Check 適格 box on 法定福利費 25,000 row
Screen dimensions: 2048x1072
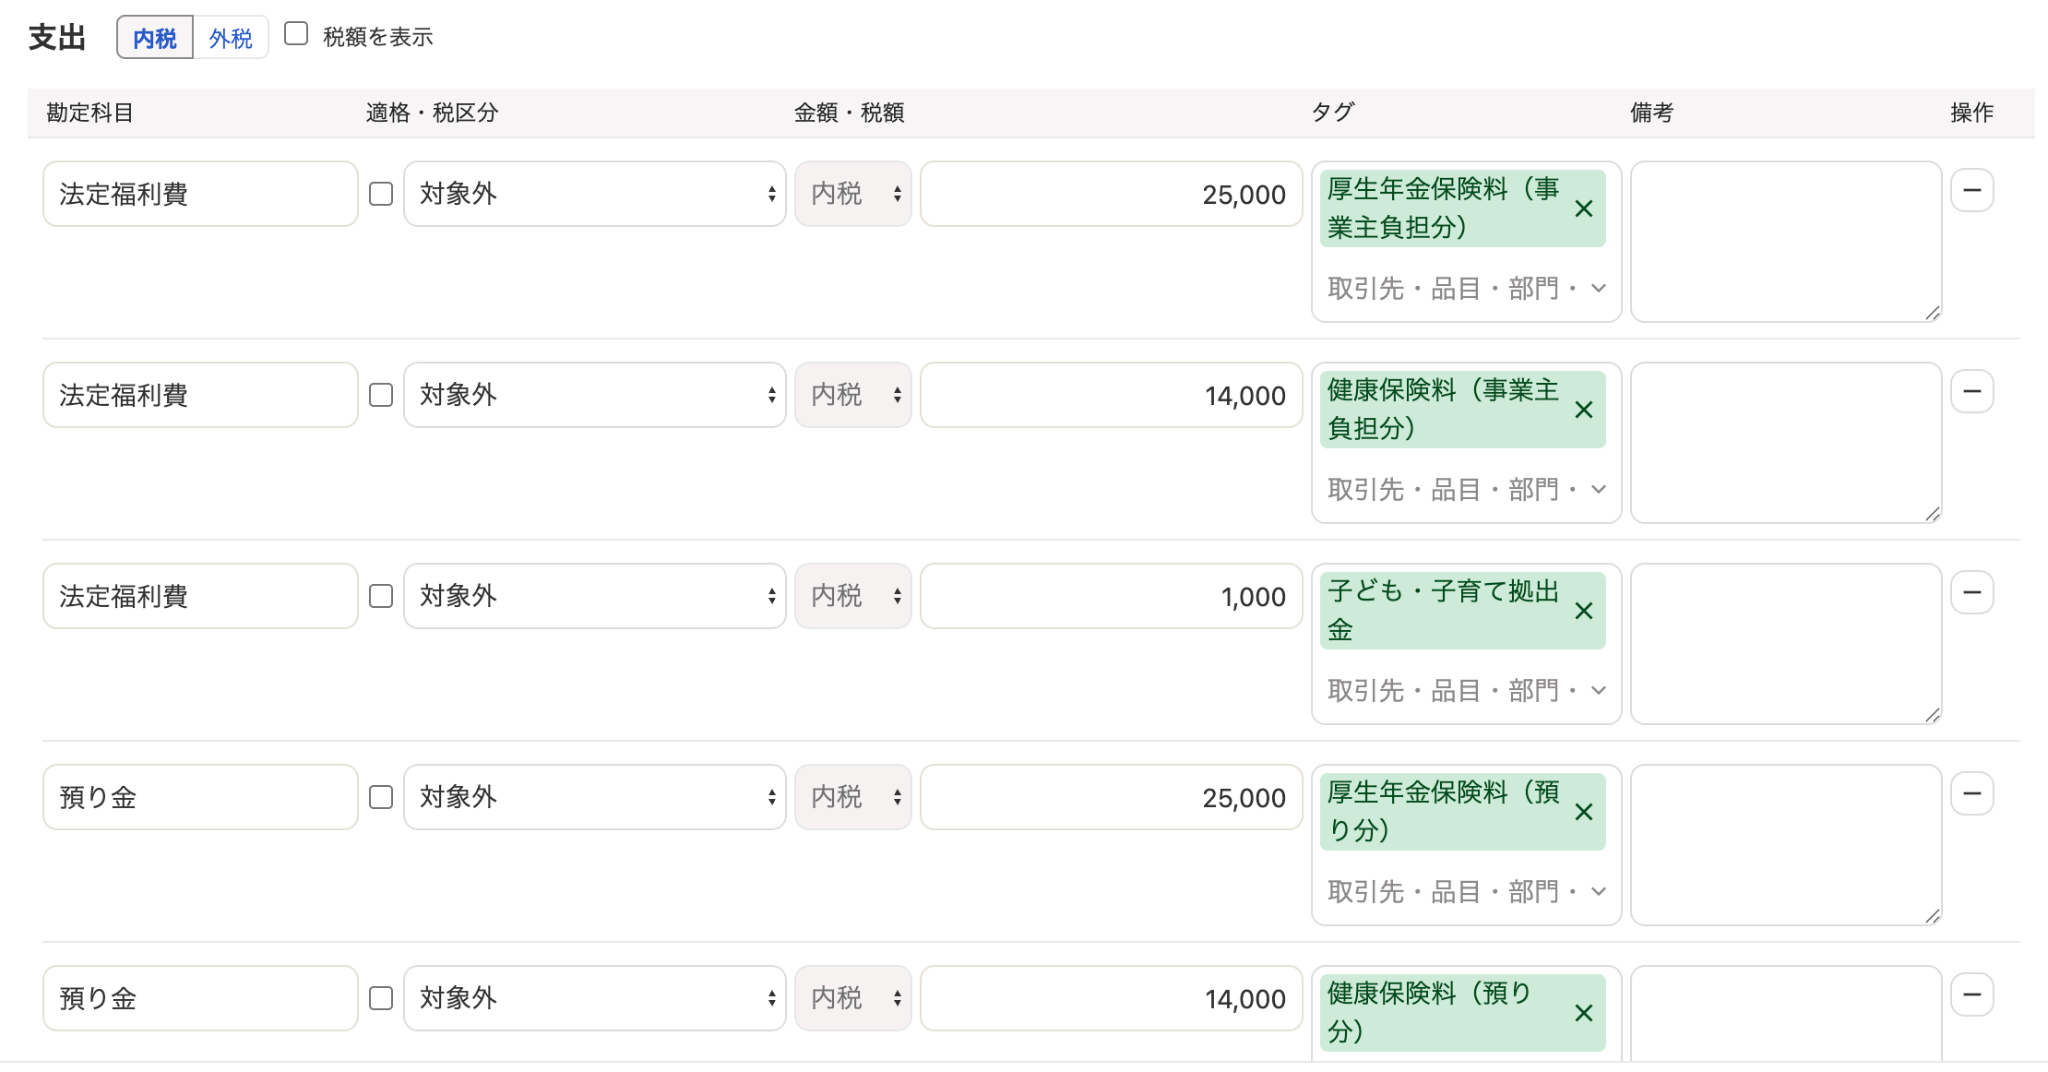pyautogui.click(x=381, y=194)
